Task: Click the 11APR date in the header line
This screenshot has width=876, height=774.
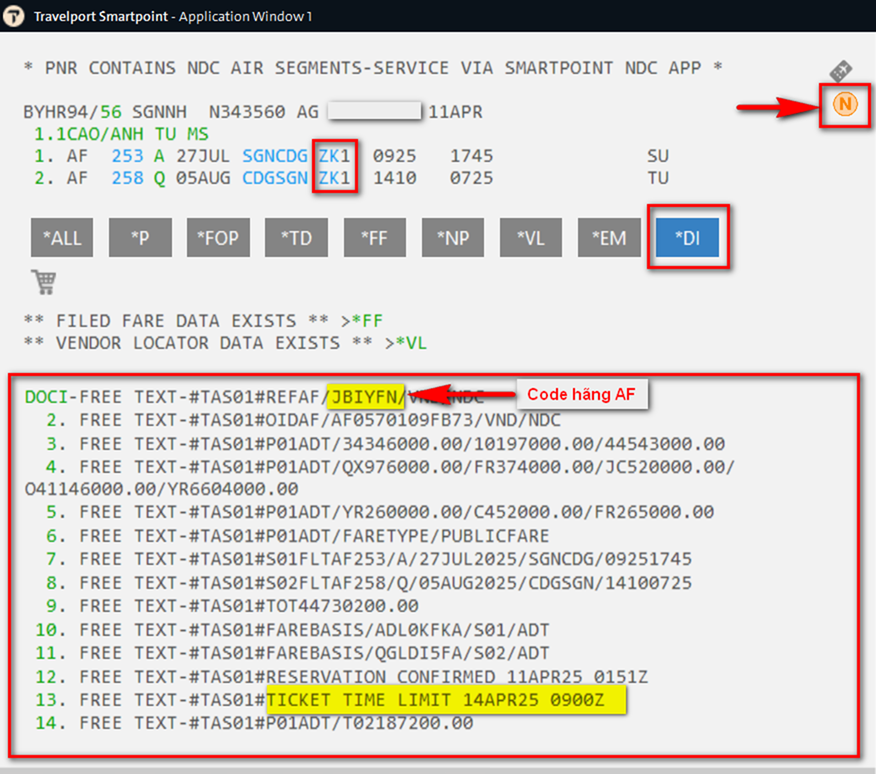Action: (x=455, y=112)
